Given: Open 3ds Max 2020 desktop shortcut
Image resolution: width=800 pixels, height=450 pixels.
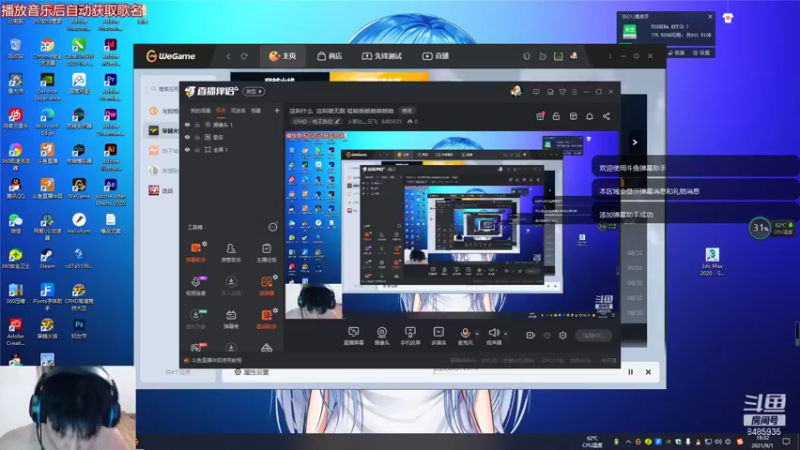Looking at the screenshot, I should 712,261.
